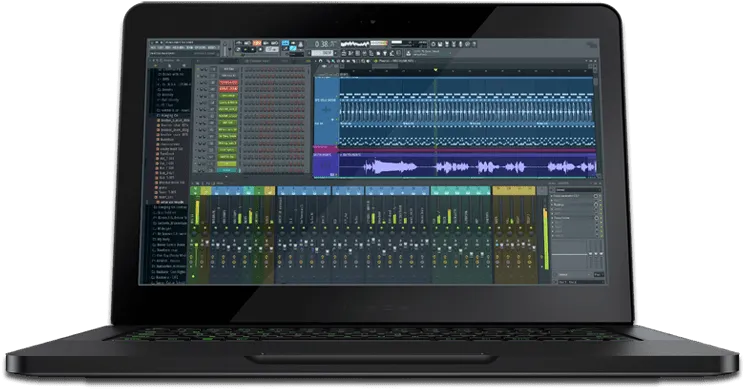Click the teal mixer group header strip

(x=460, y=191)
